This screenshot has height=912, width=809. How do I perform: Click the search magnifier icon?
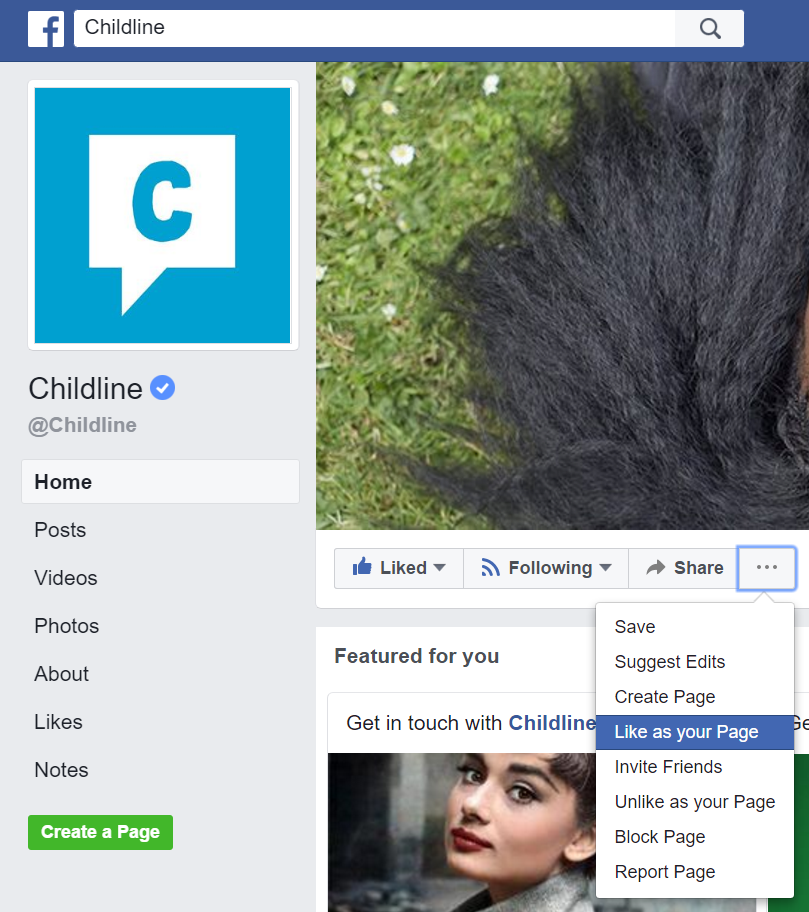coord(710,28)
